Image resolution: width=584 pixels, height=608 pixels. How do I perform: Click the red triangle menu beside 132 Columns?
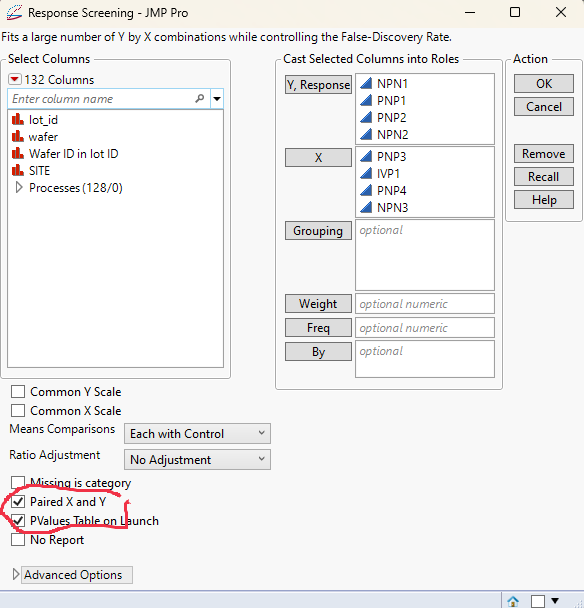(15, 79)
